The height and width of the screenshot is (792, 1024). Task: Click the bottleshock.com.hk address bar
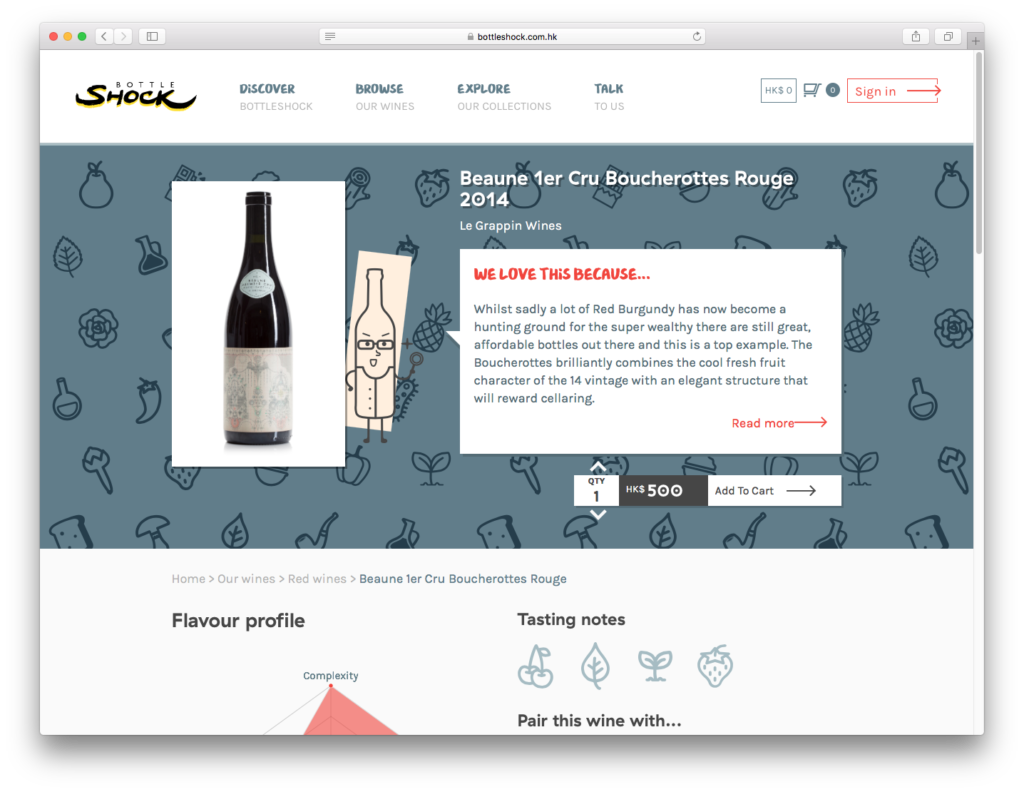[x=512, y=37]
